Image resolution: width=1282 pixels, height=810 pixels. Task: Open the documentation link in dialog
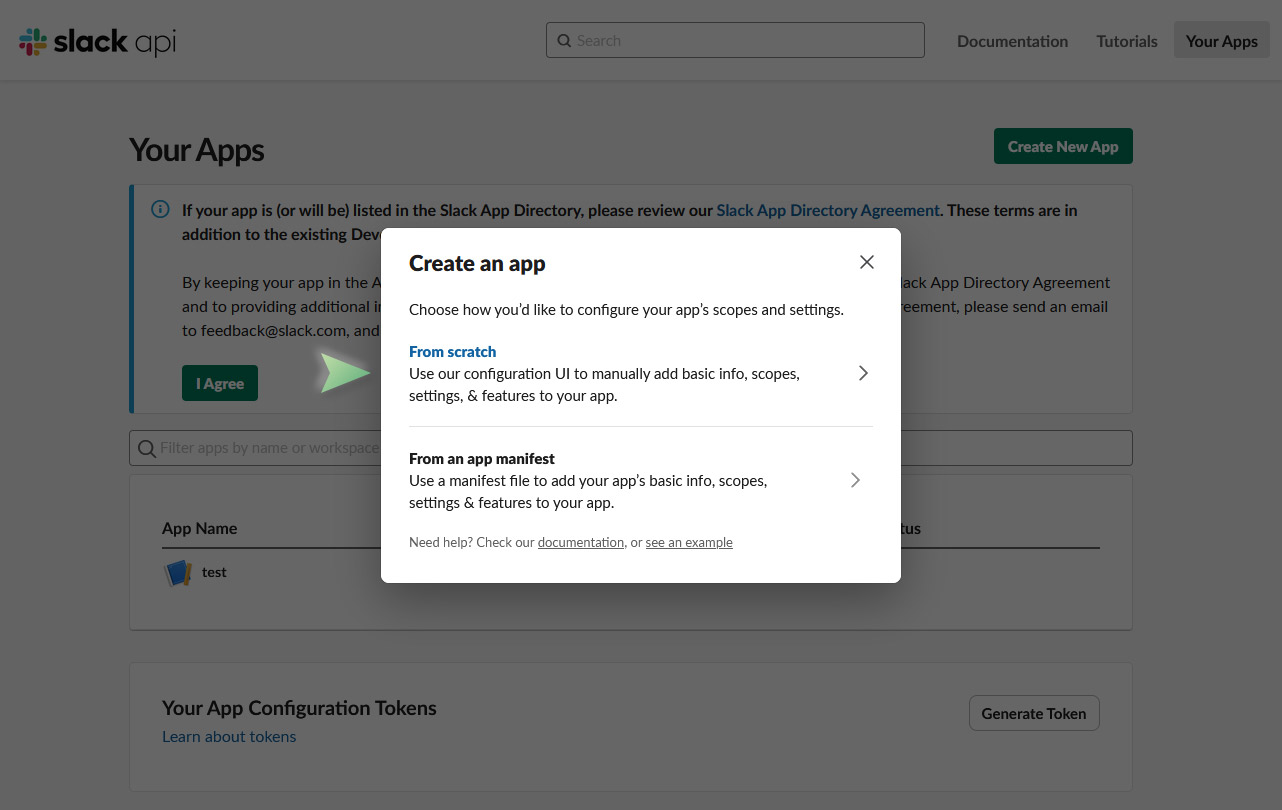coord(581,542)
